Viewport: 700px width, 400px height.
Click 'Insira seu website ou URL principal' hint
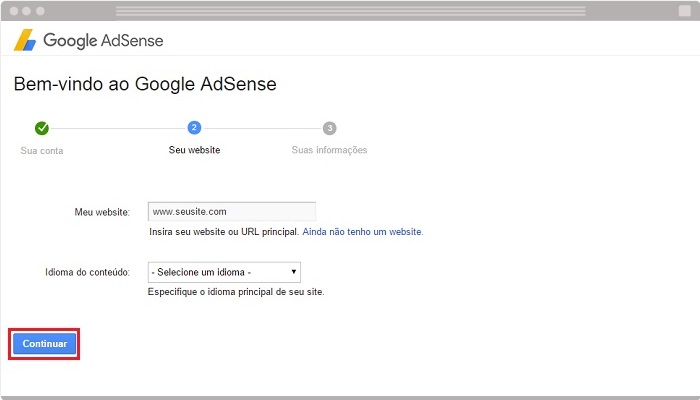(x=224, y=232)
